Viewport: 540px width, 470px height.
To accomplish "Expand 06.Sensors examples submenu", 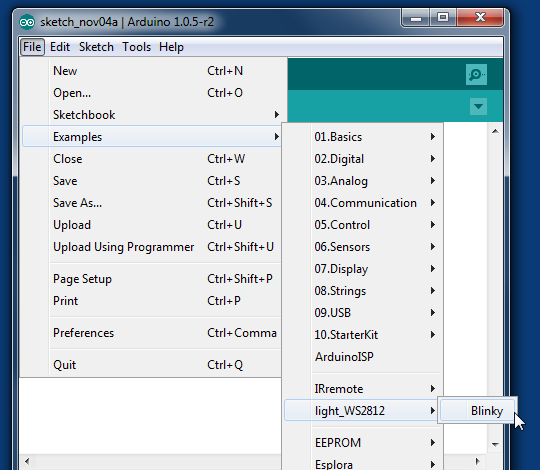I will [x=363, y=247].
